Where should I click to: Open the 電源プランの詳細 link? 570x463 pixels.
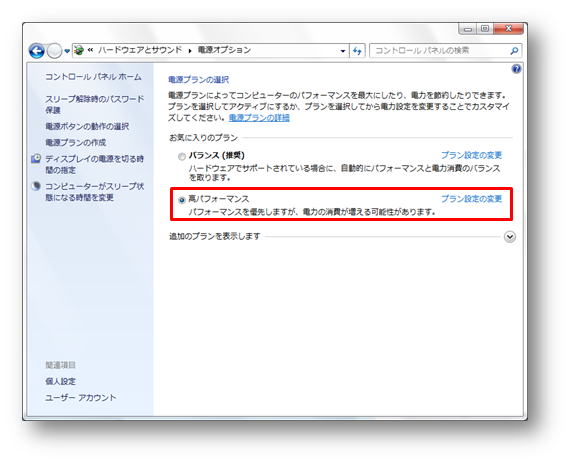pos(259,117)
